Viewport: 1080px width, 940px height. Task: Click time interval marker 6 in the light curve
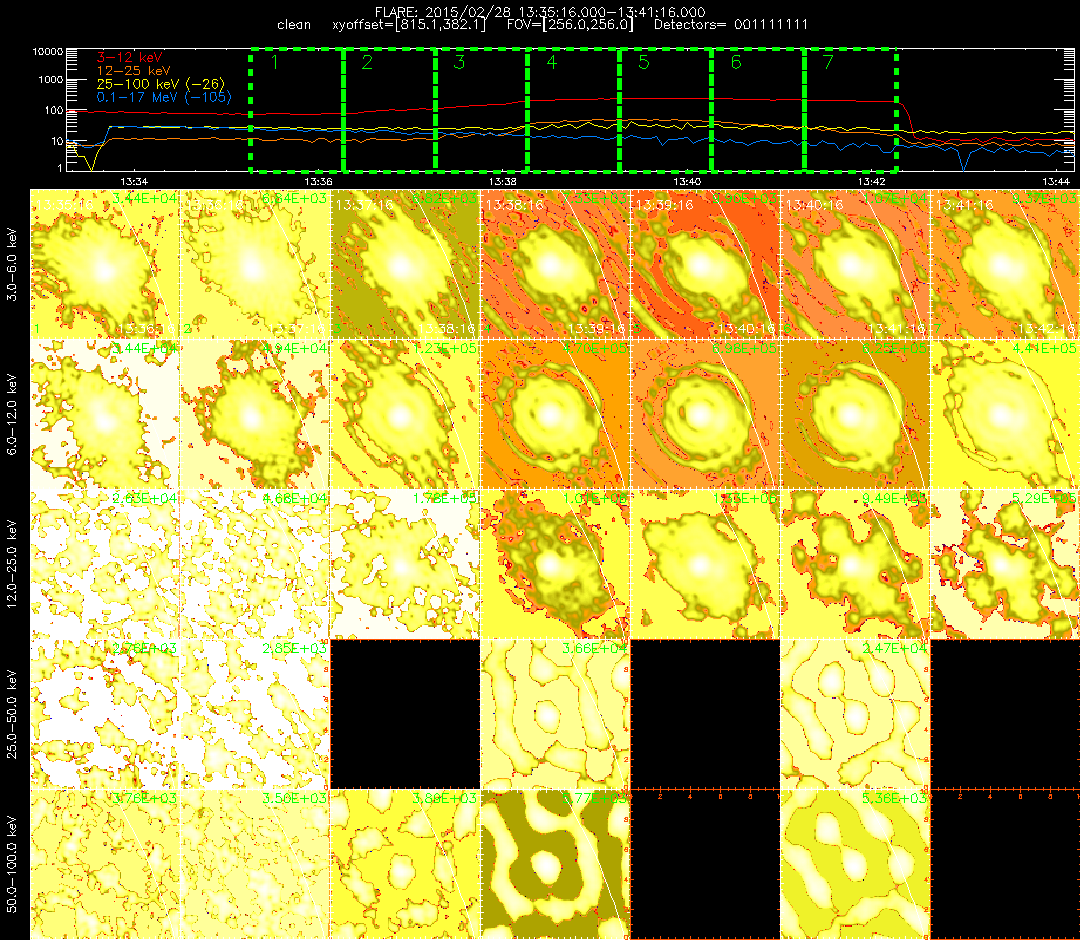pos(736,62)
